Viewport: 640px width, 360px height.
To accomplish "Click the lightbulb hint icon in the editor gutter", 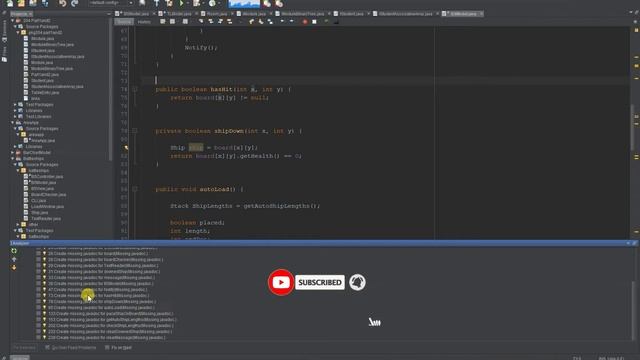I will click(x=127, y=147).
